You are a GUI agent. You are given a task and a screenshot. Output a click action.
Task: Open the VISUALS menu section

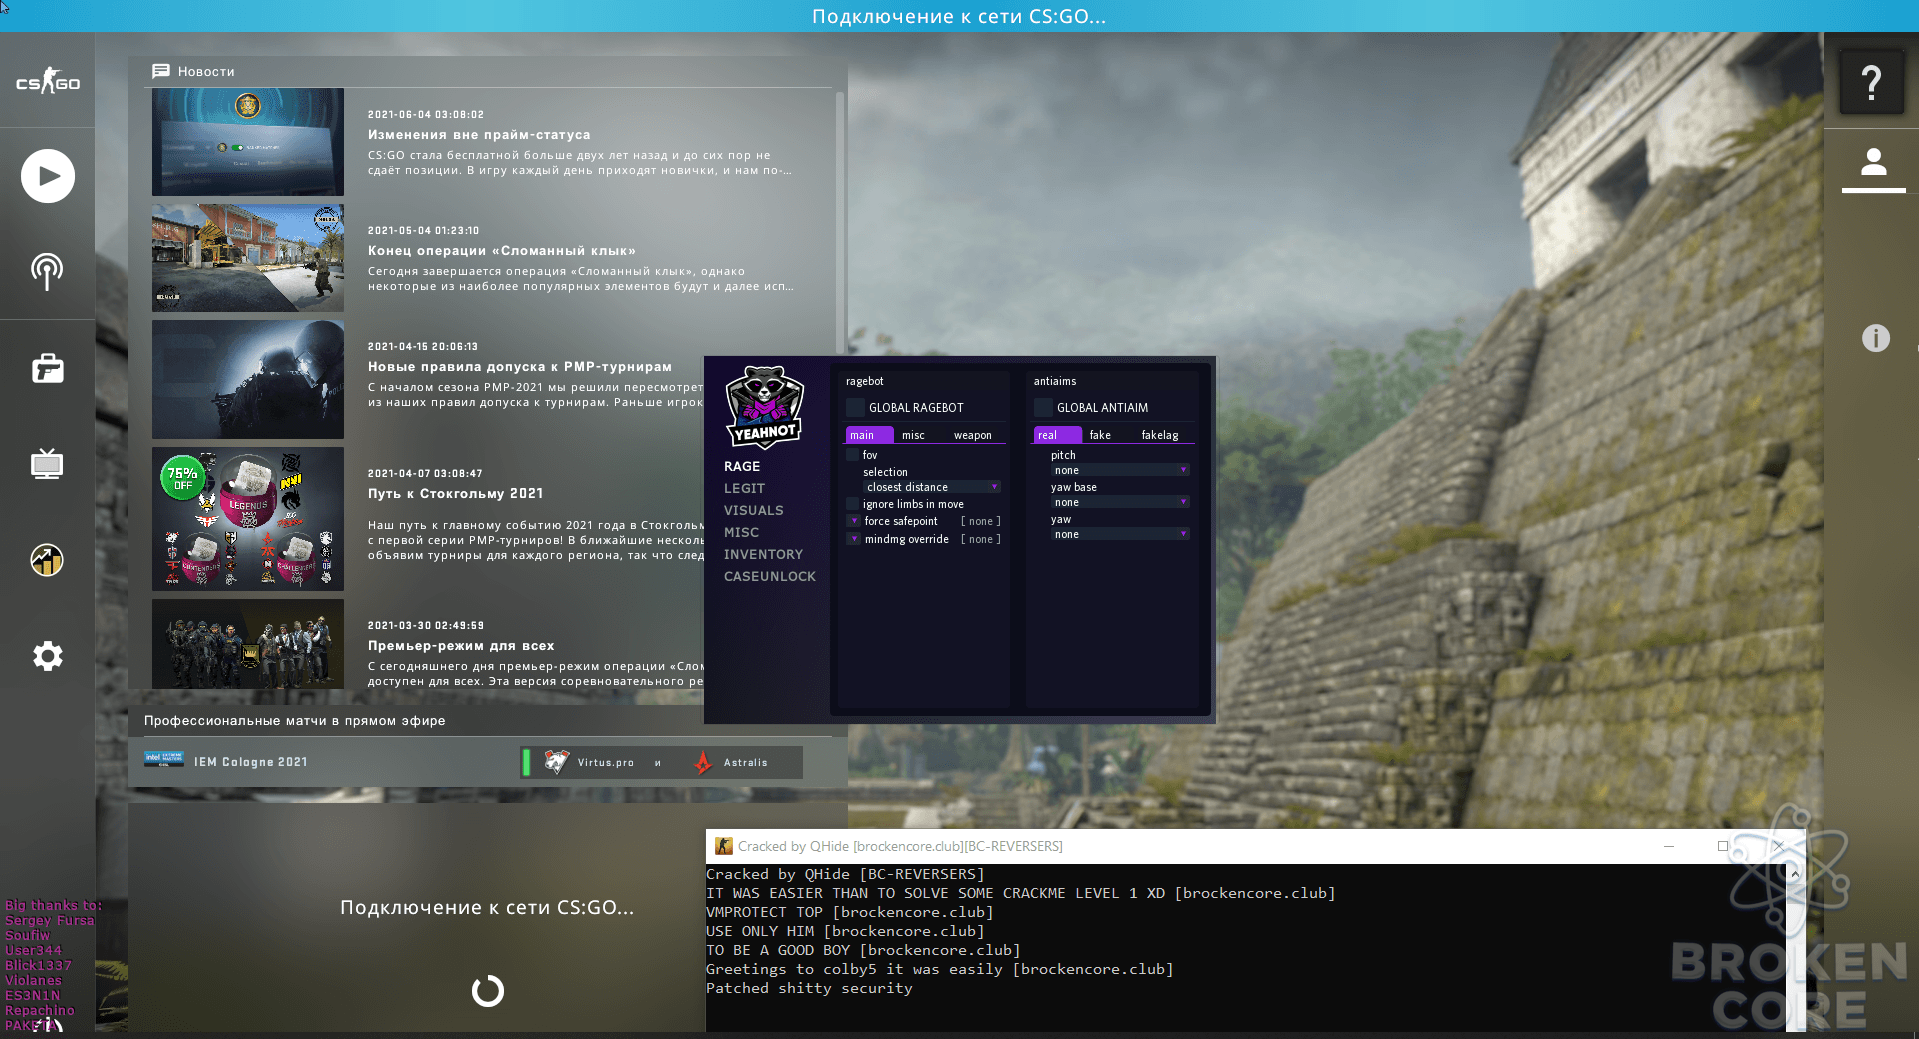pyautogui.click(x=754, y=510)
